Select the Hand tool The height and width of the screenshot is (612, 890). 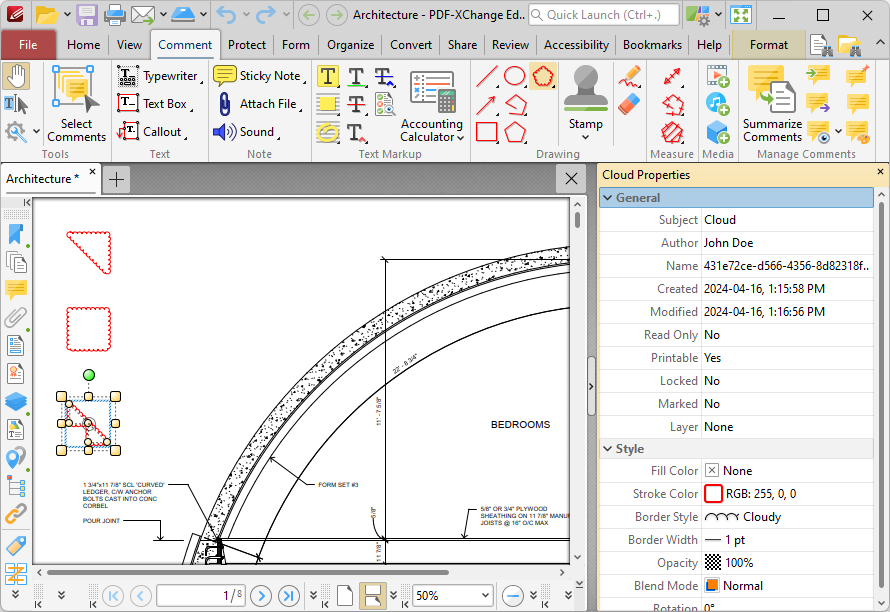point(16,76)
